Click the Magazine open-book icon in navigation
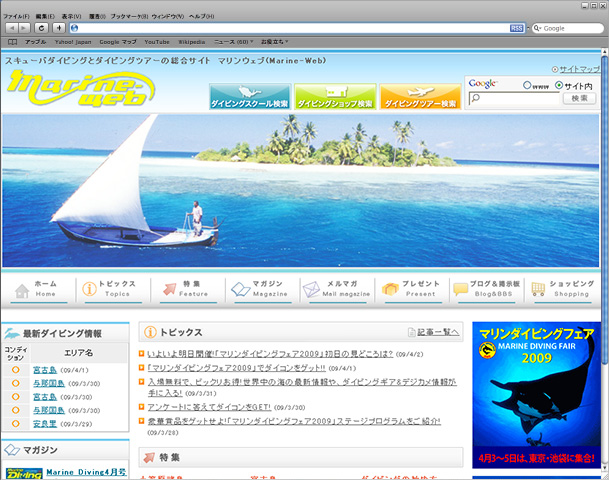Image resolution: width=609 pixels, height=480 pixels. pos(241,290)
